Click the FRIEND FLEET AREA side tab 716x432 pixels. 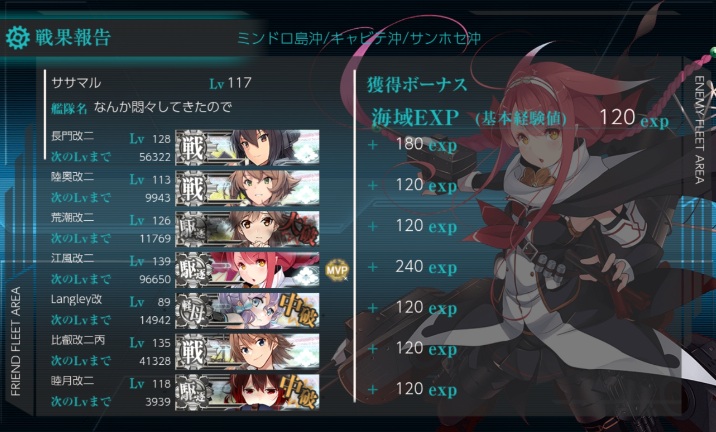pos(16,341)
